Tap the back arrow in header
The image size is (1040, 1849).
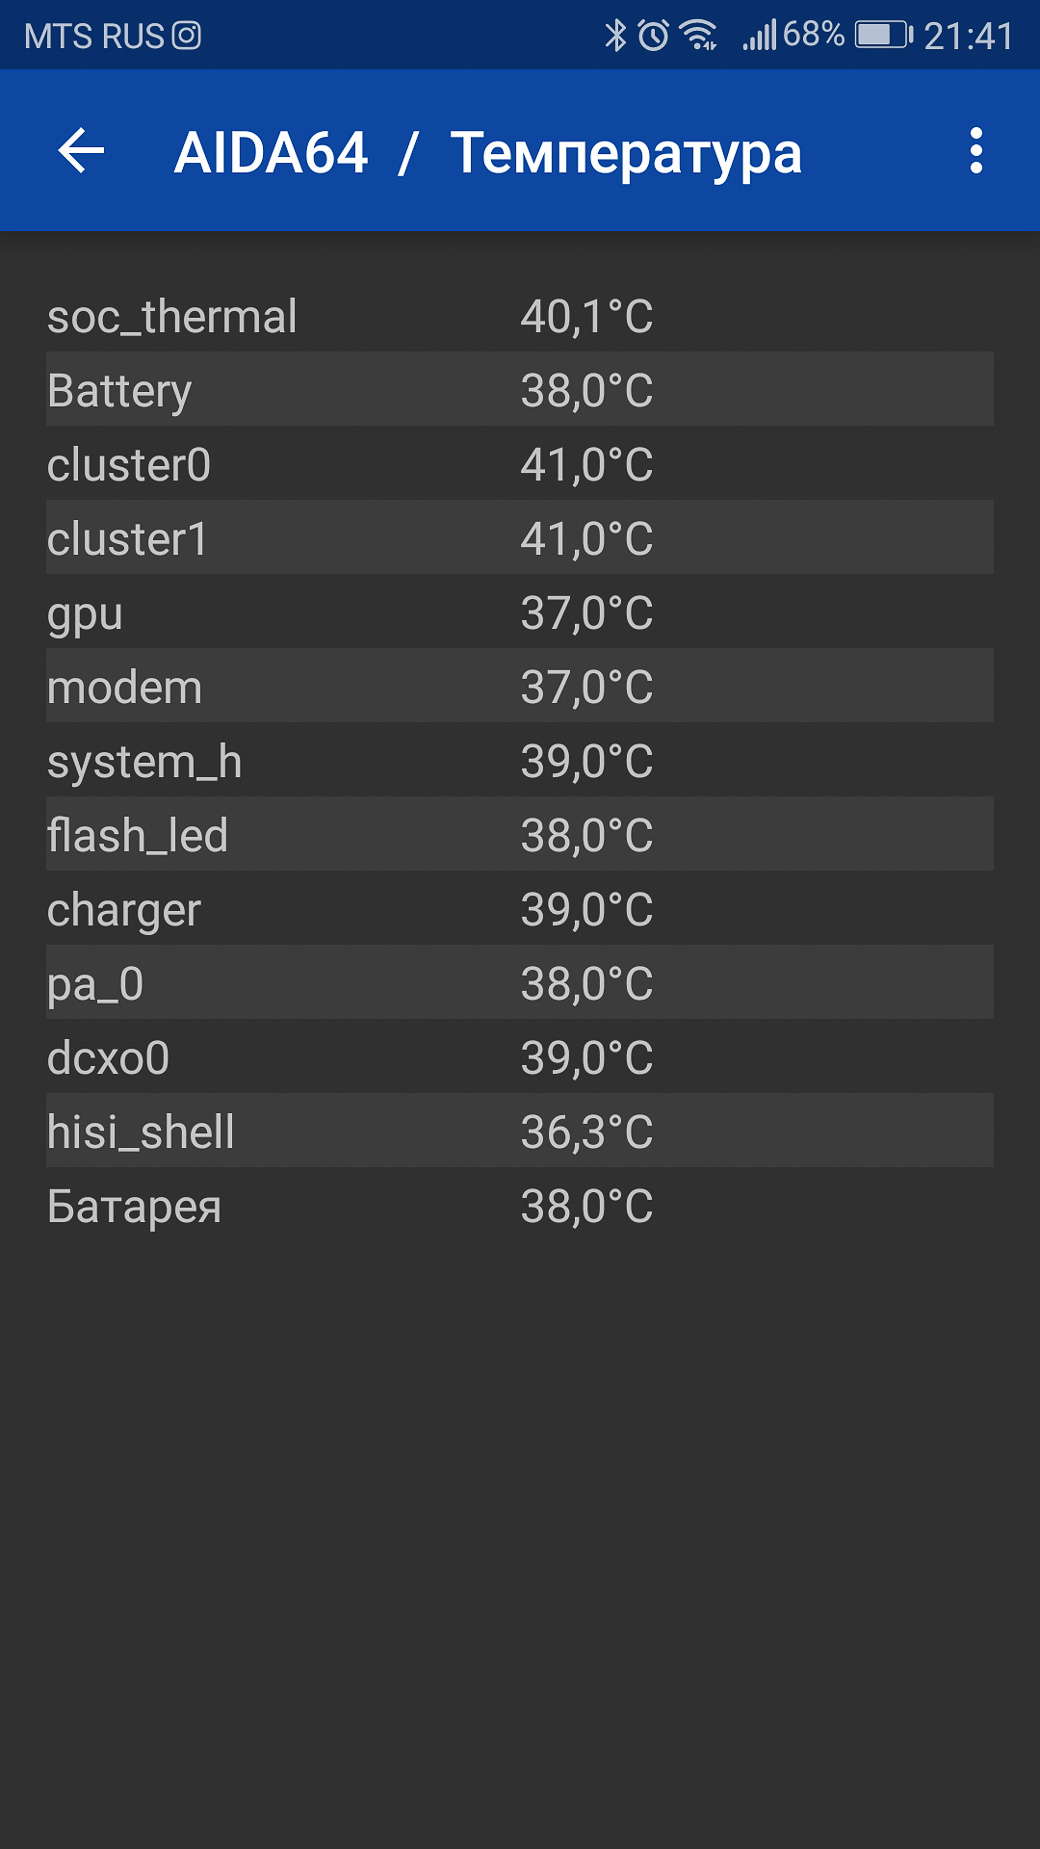coord(81,151)
